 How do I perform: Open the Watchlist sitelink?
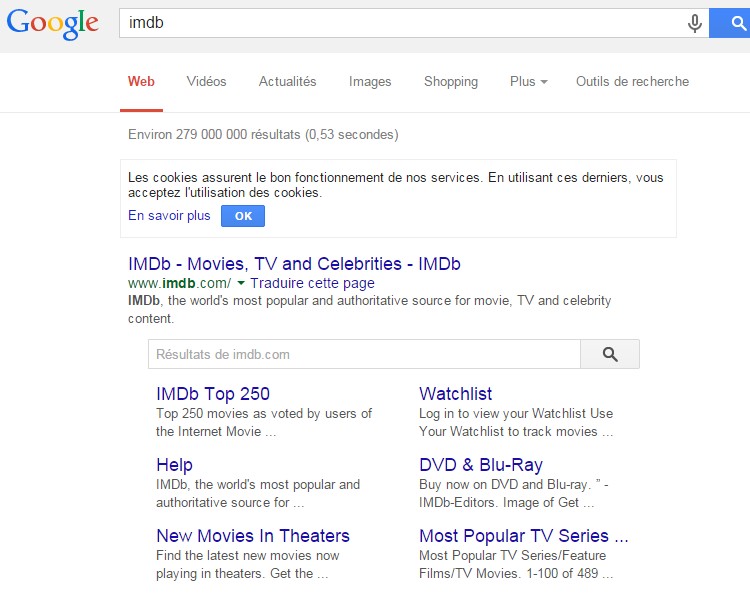pyautogui.click(x=455, y=394)
